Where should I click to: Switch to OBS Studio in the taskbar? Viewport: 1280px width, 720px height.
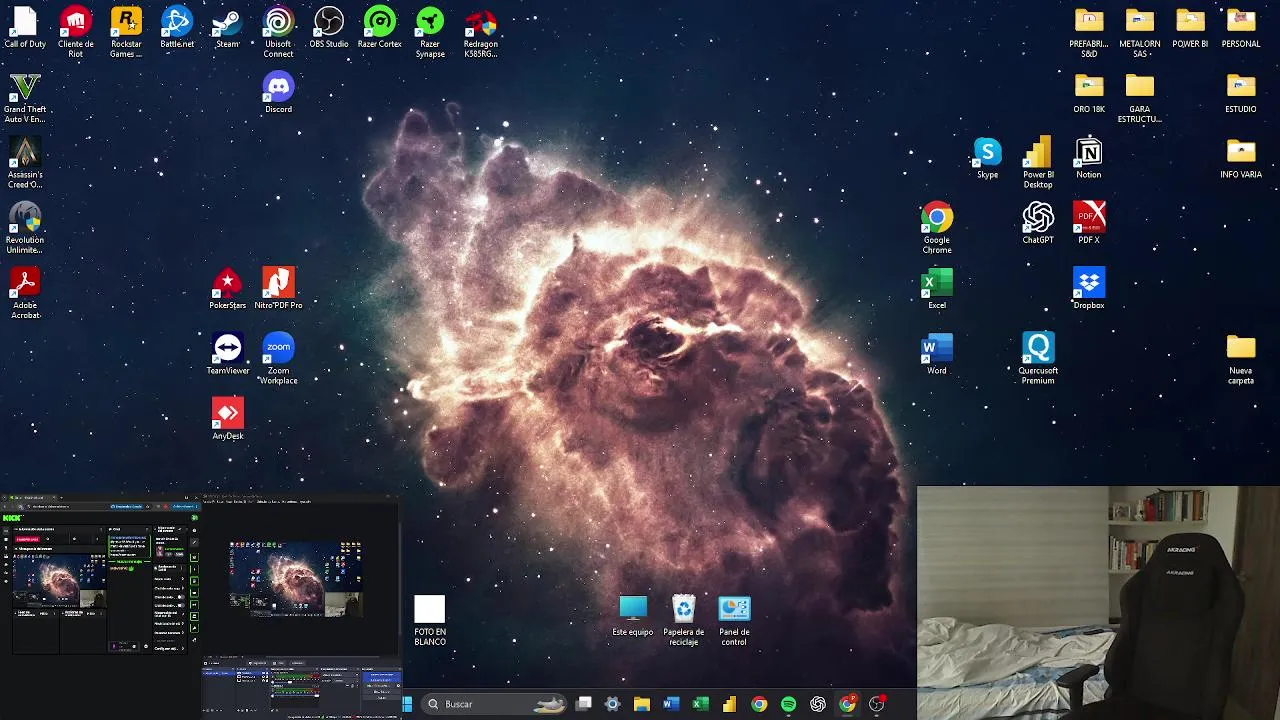click(x=877, y=704)
